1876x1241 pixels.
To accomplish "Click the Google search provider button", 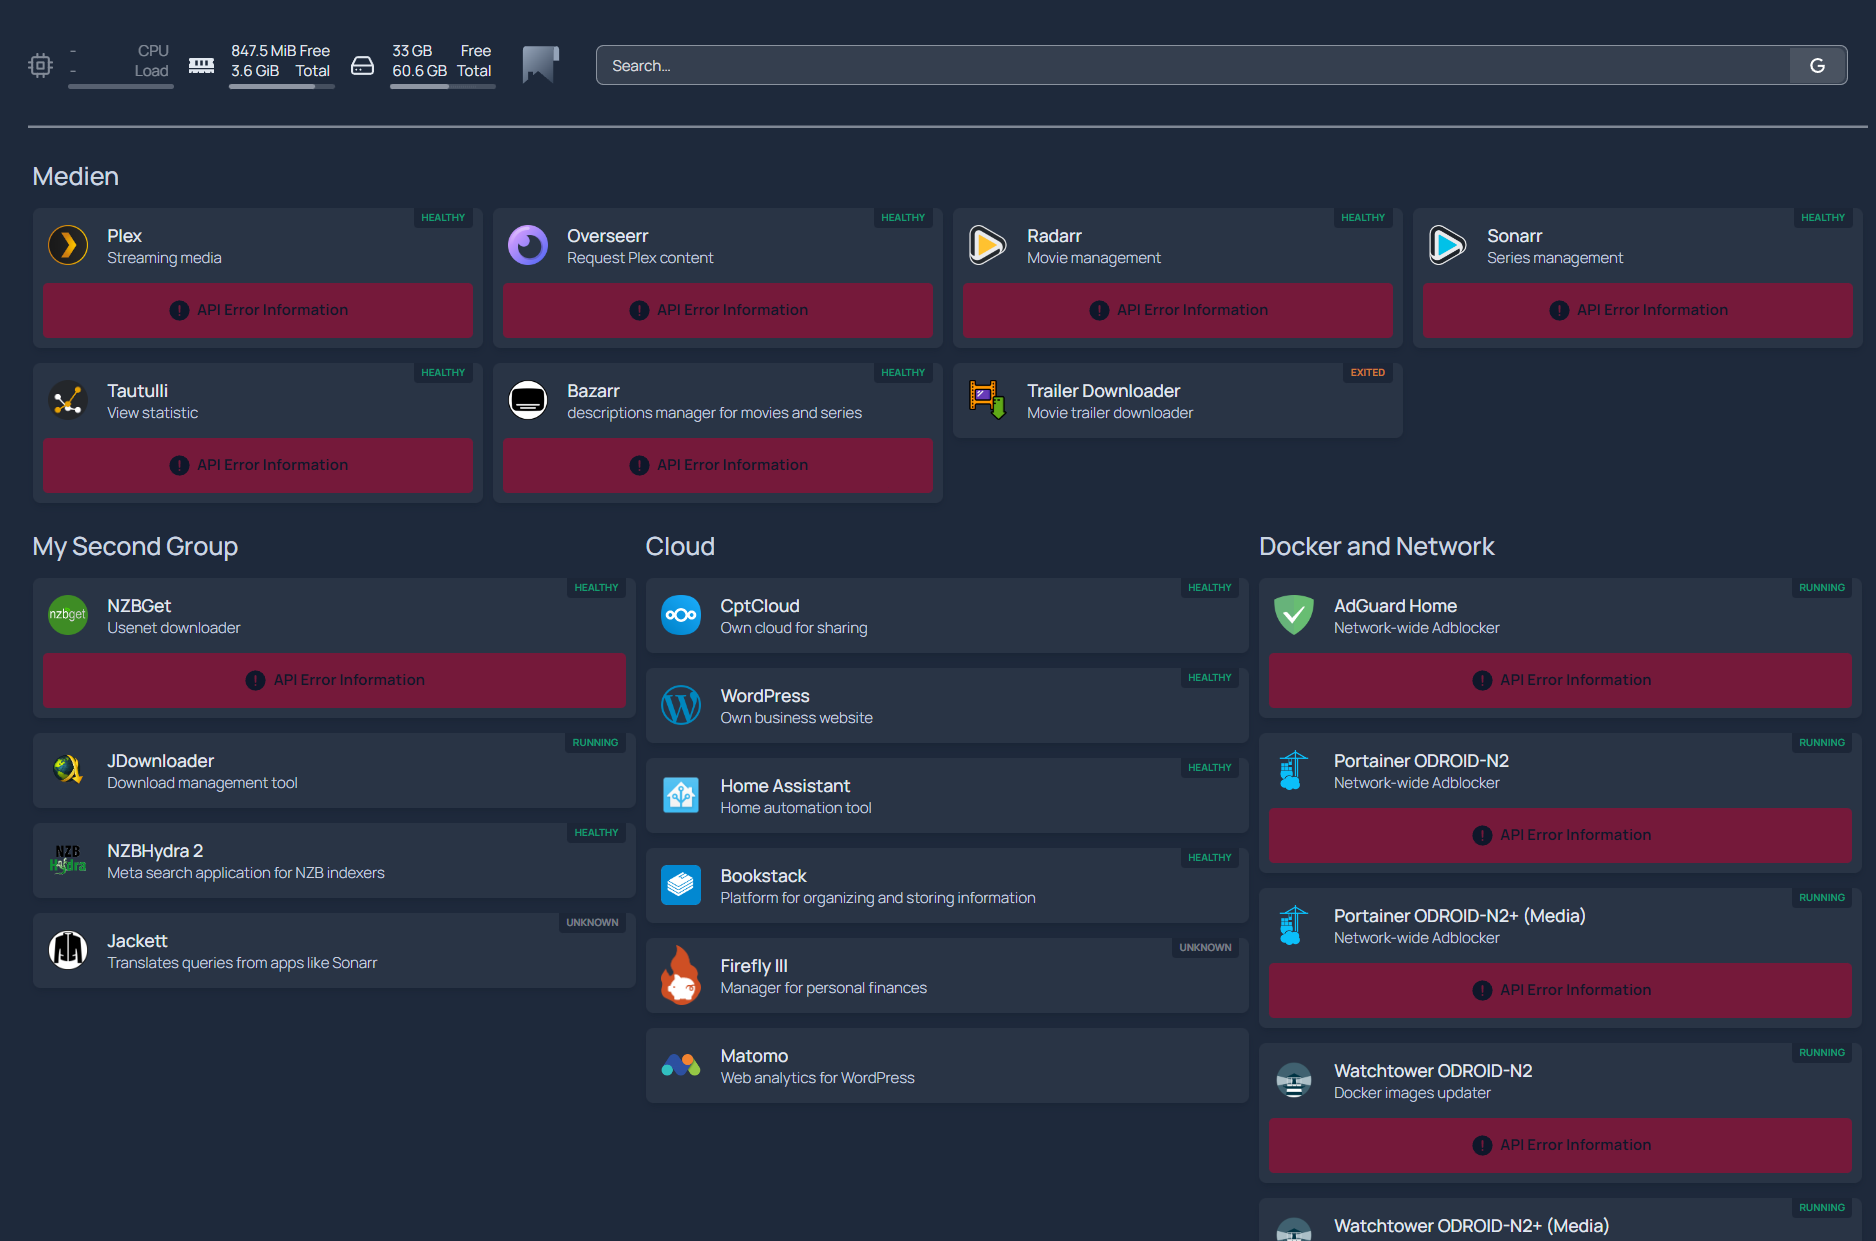I will [x=1817, y=65].
